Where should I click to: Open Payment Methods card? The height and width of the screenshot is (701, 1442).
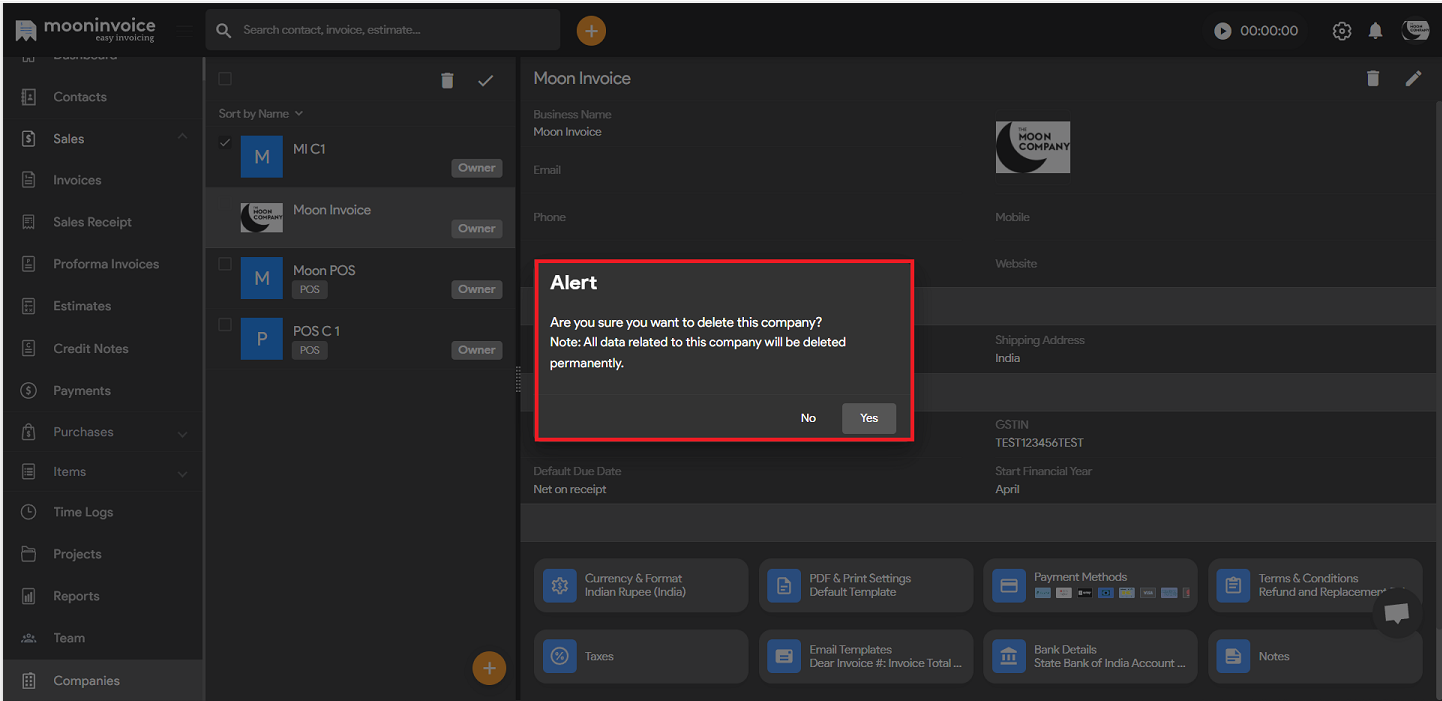coord(1090,585)
